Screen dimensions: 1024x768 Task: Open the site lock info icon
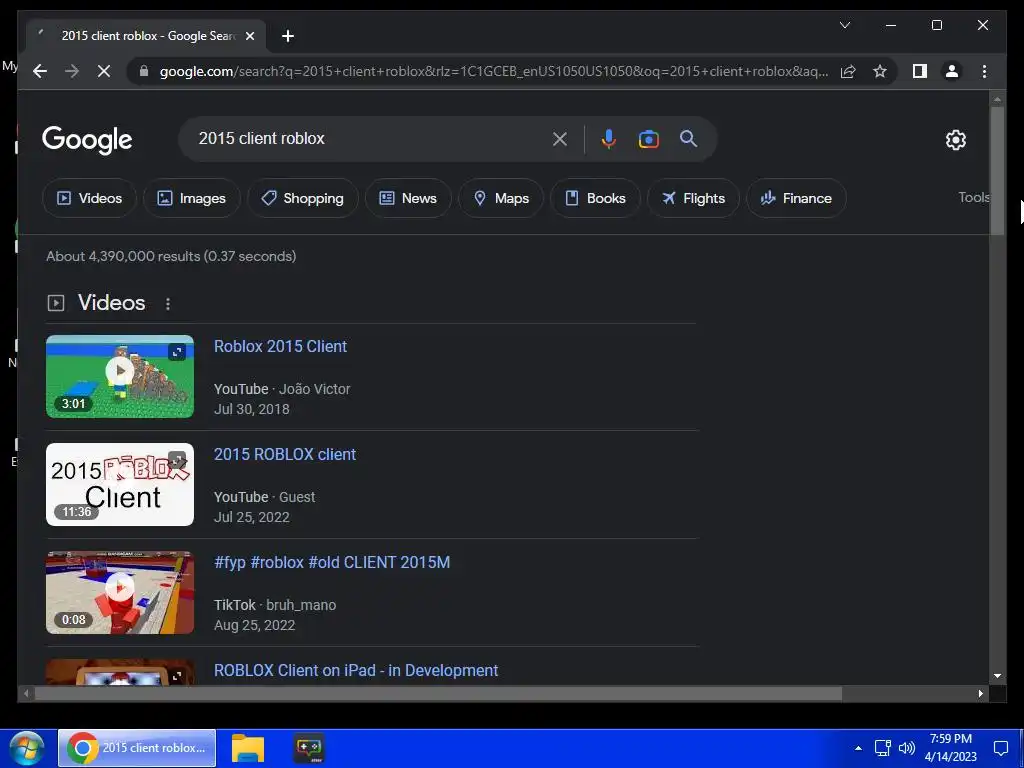click(144, 71)
